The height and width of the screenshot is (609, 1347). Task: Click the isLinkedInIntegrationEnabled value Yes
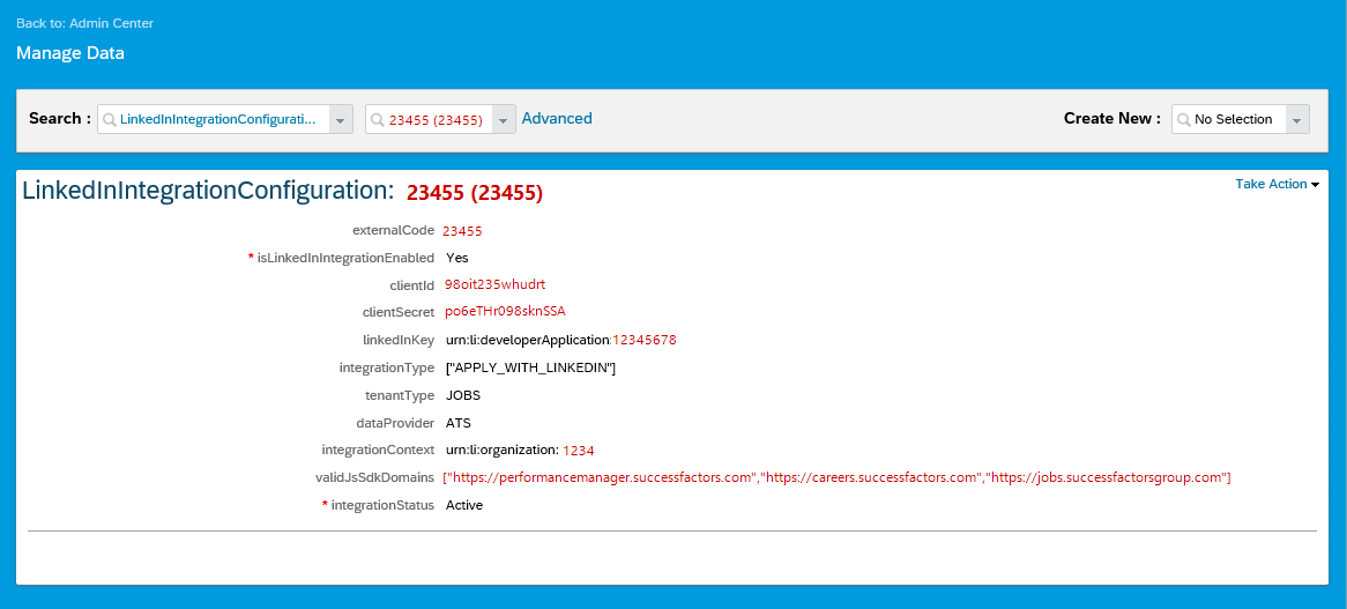click(457, 258)
